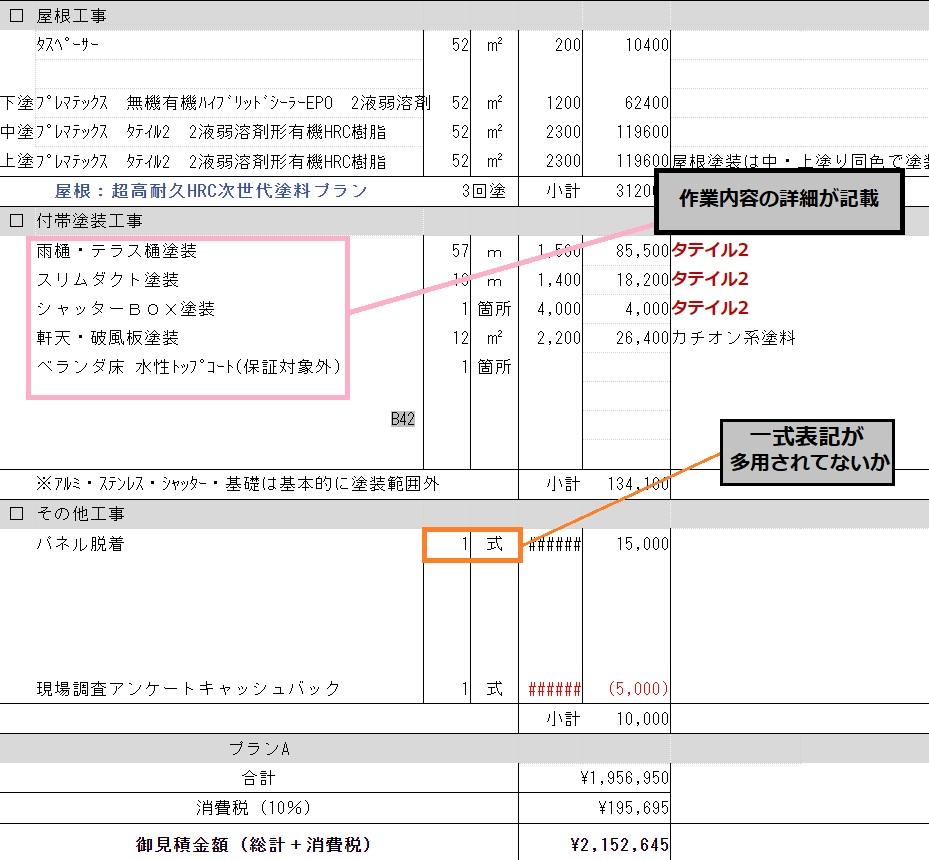Click the subtotal value 10,000

[642, 718]
